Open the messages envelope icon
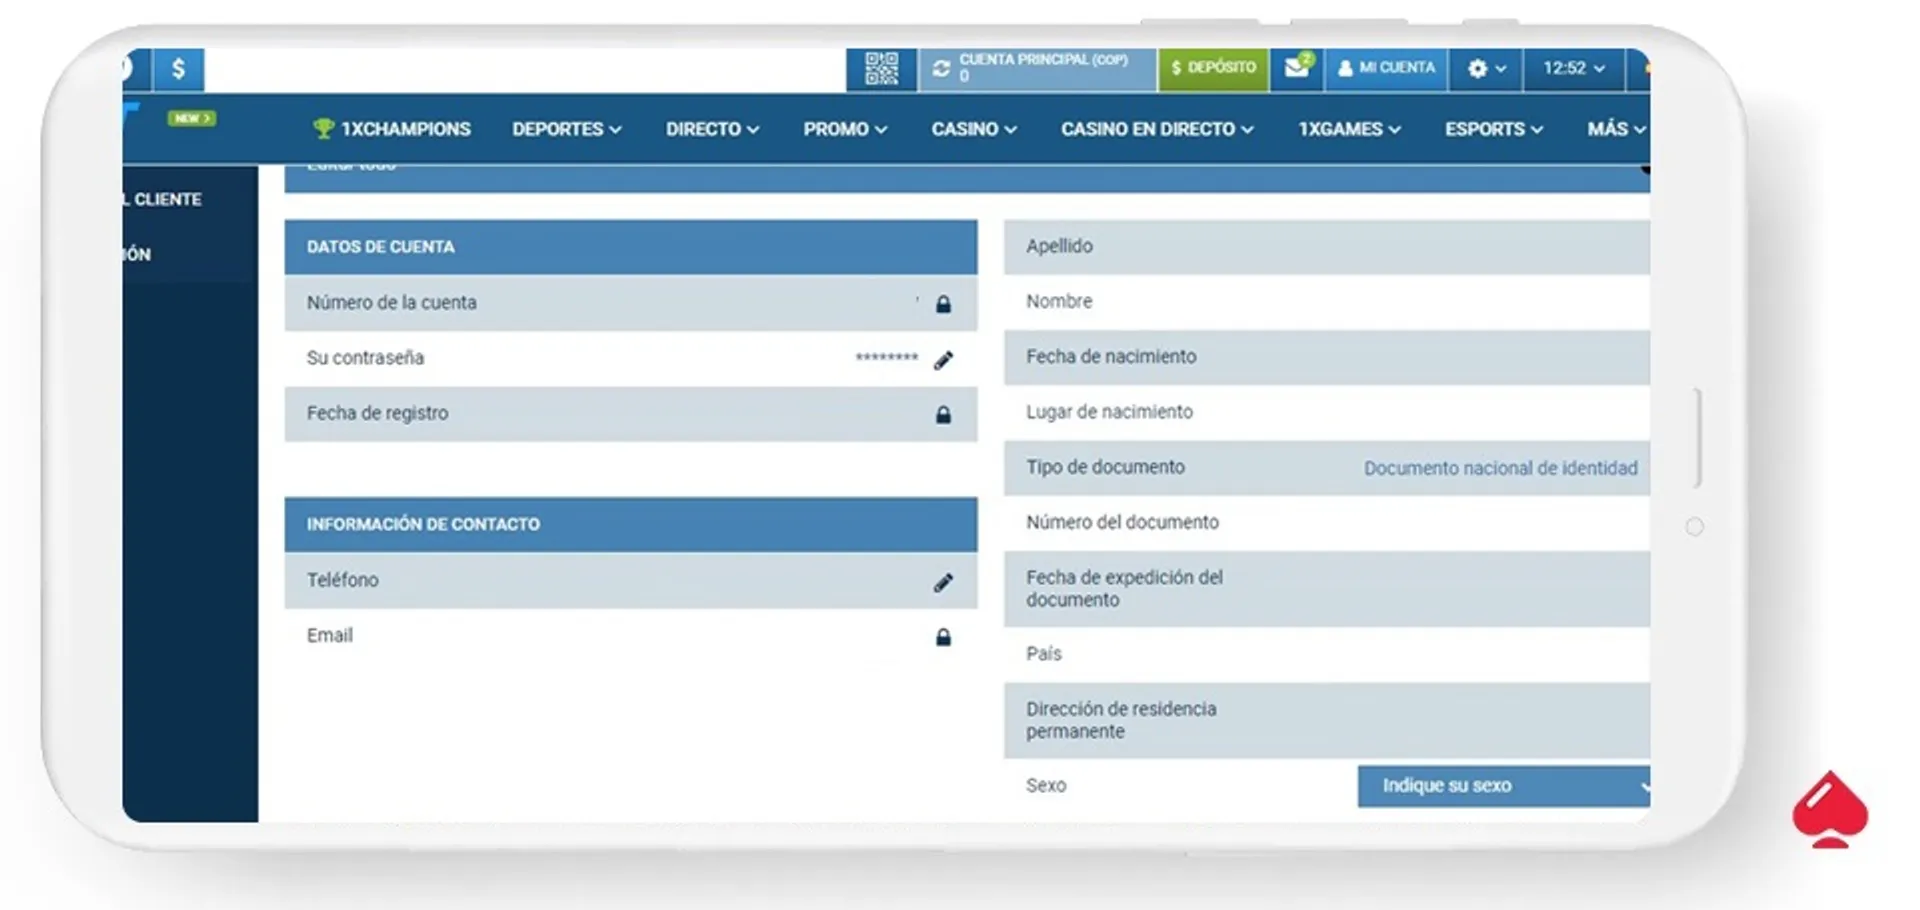This screenshot has height=910, width=1920. [x=1297, y=68]
